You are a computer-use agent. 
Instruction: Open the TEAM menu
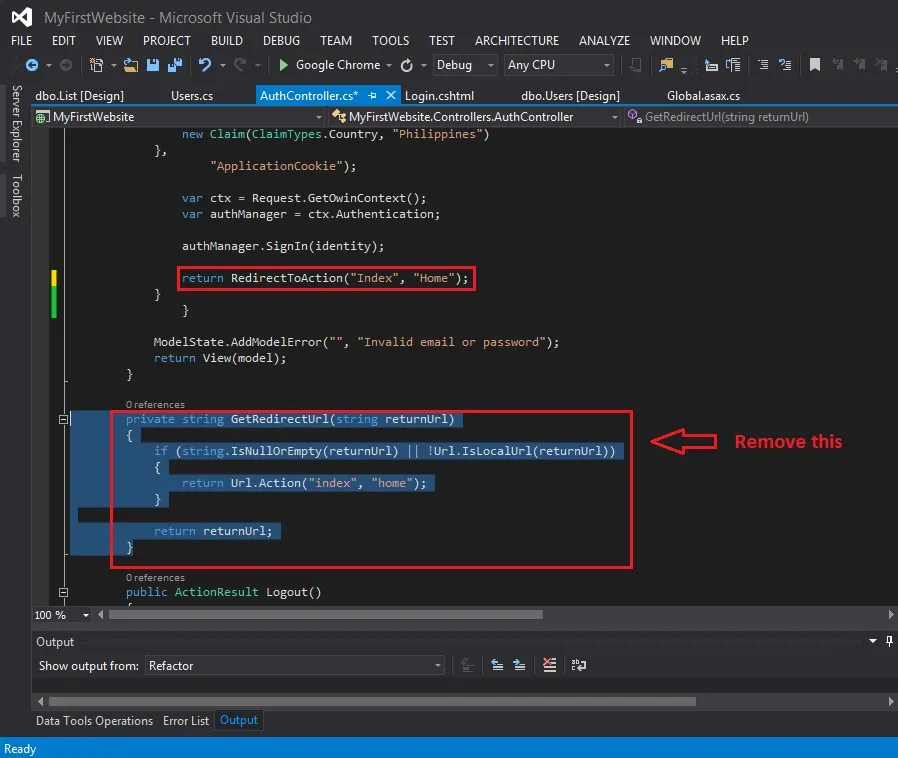point(336,41)
